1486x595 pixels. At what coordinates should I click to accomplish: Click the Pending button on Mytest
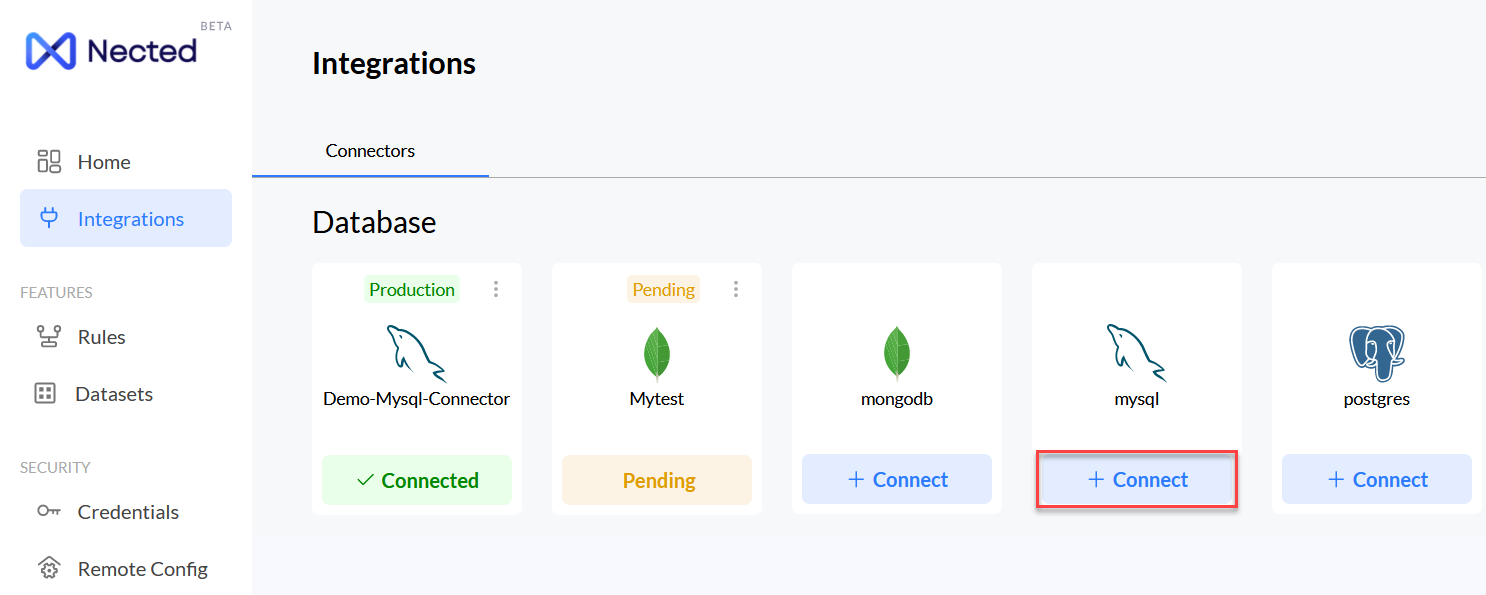pos(657,480)
